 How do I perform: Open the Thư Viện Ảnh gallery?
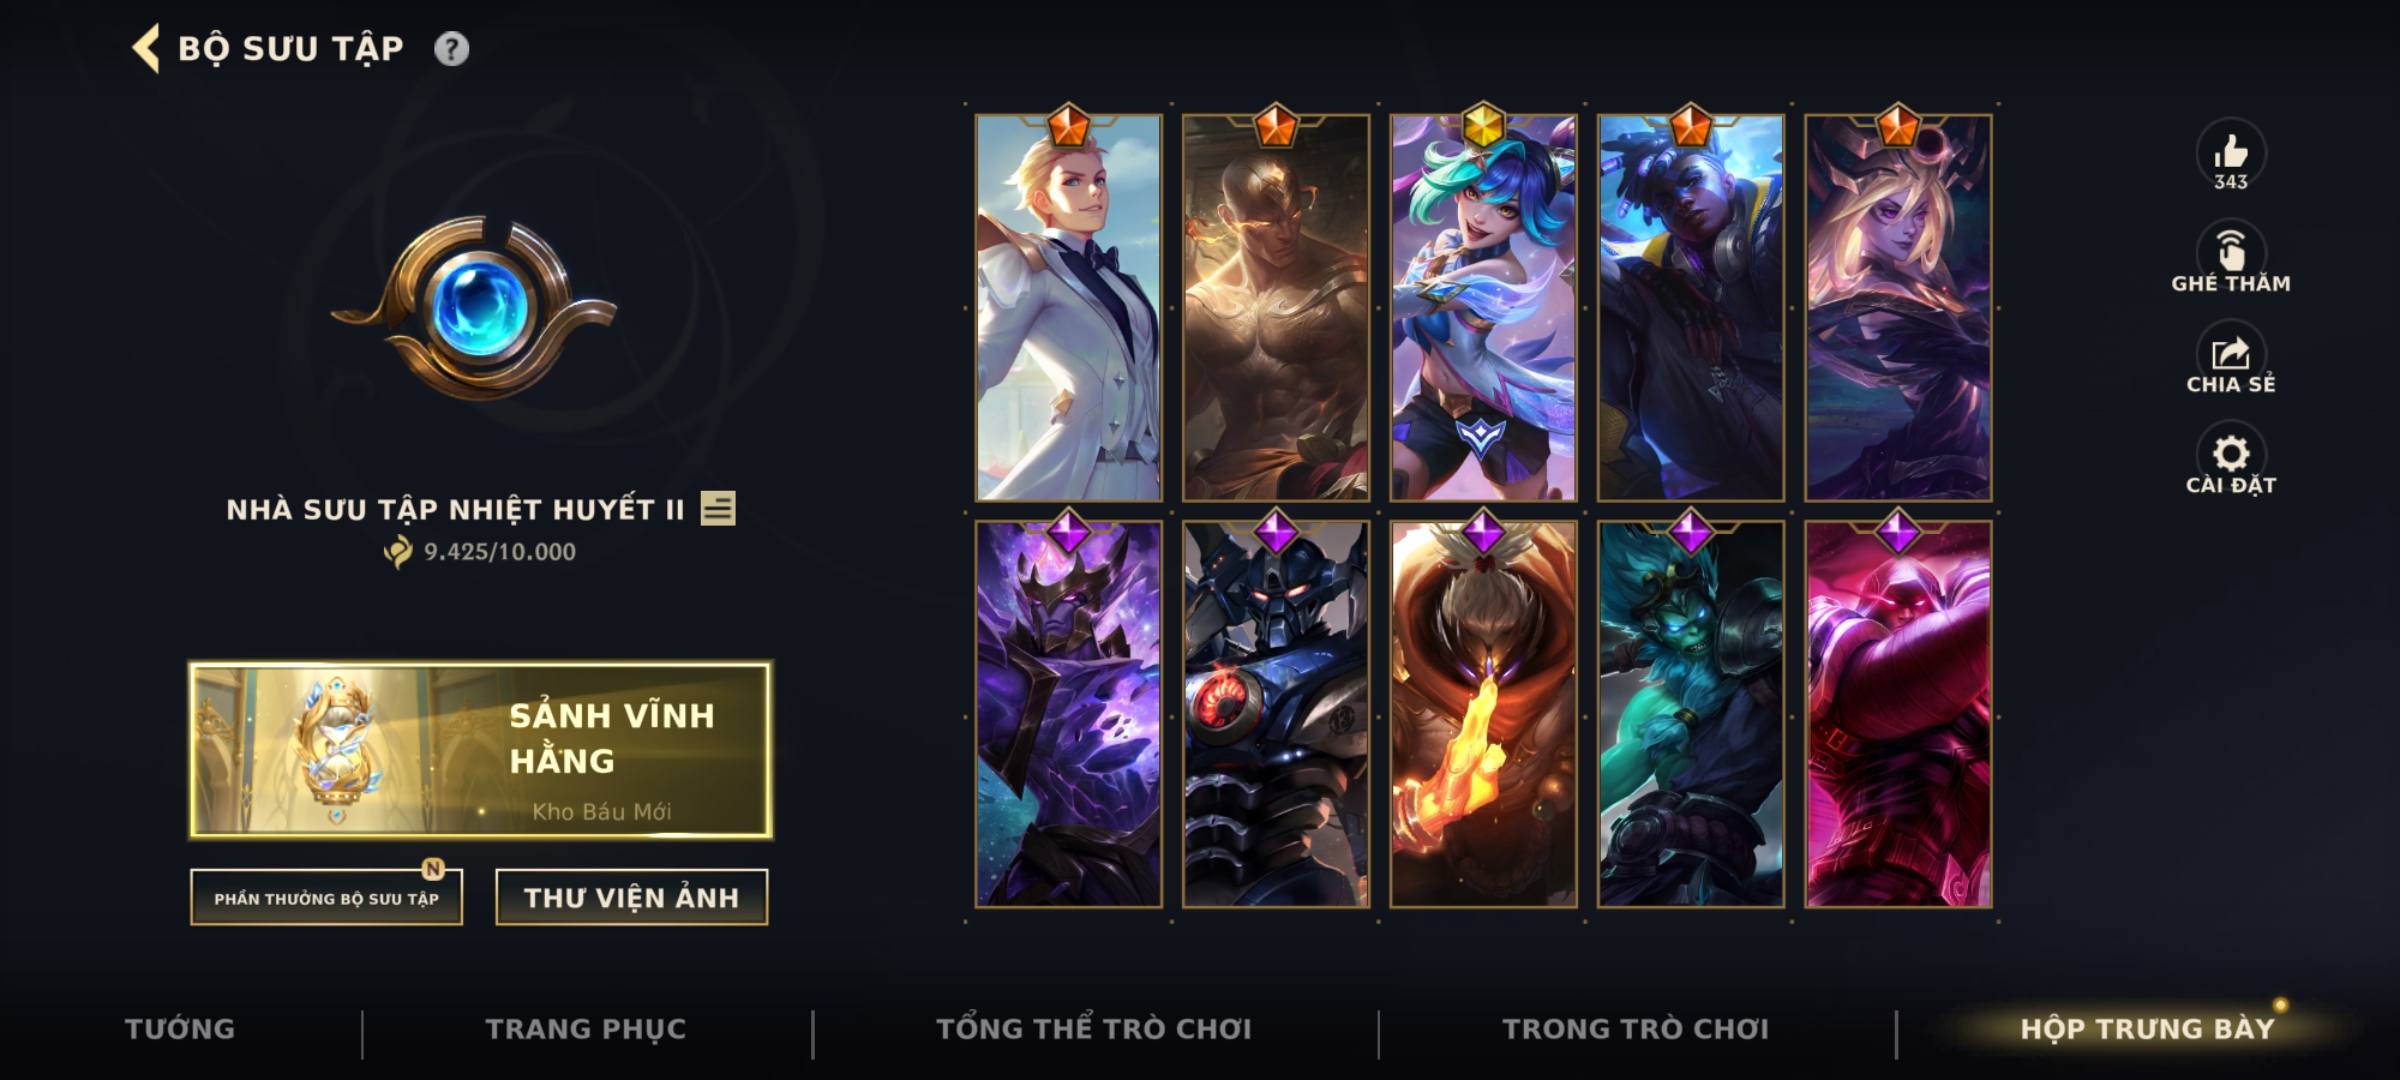[x=632, y=897]
